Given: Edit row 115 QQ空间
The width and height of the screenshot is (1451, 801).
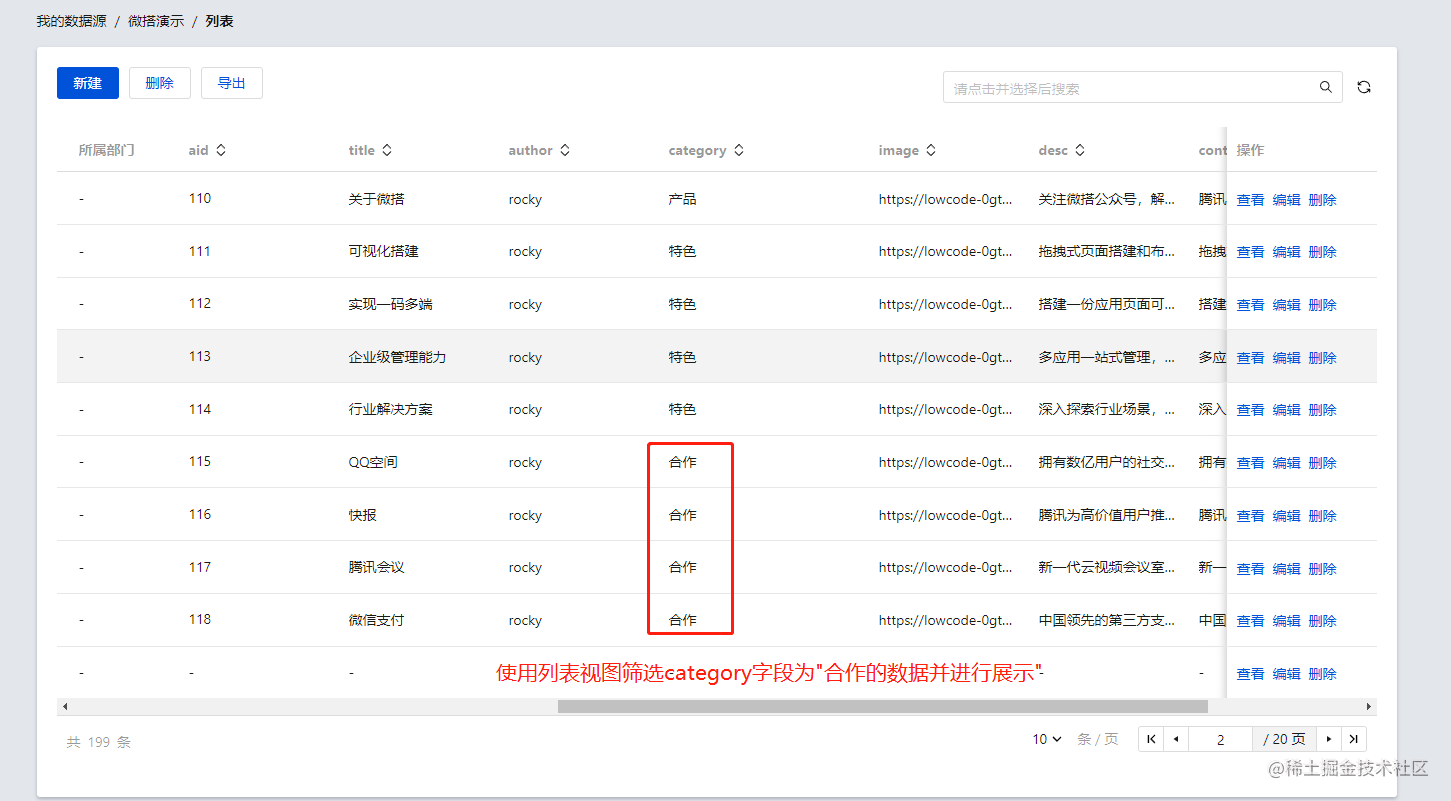Looking at the screenshot, I should (x=1286, y=463).
